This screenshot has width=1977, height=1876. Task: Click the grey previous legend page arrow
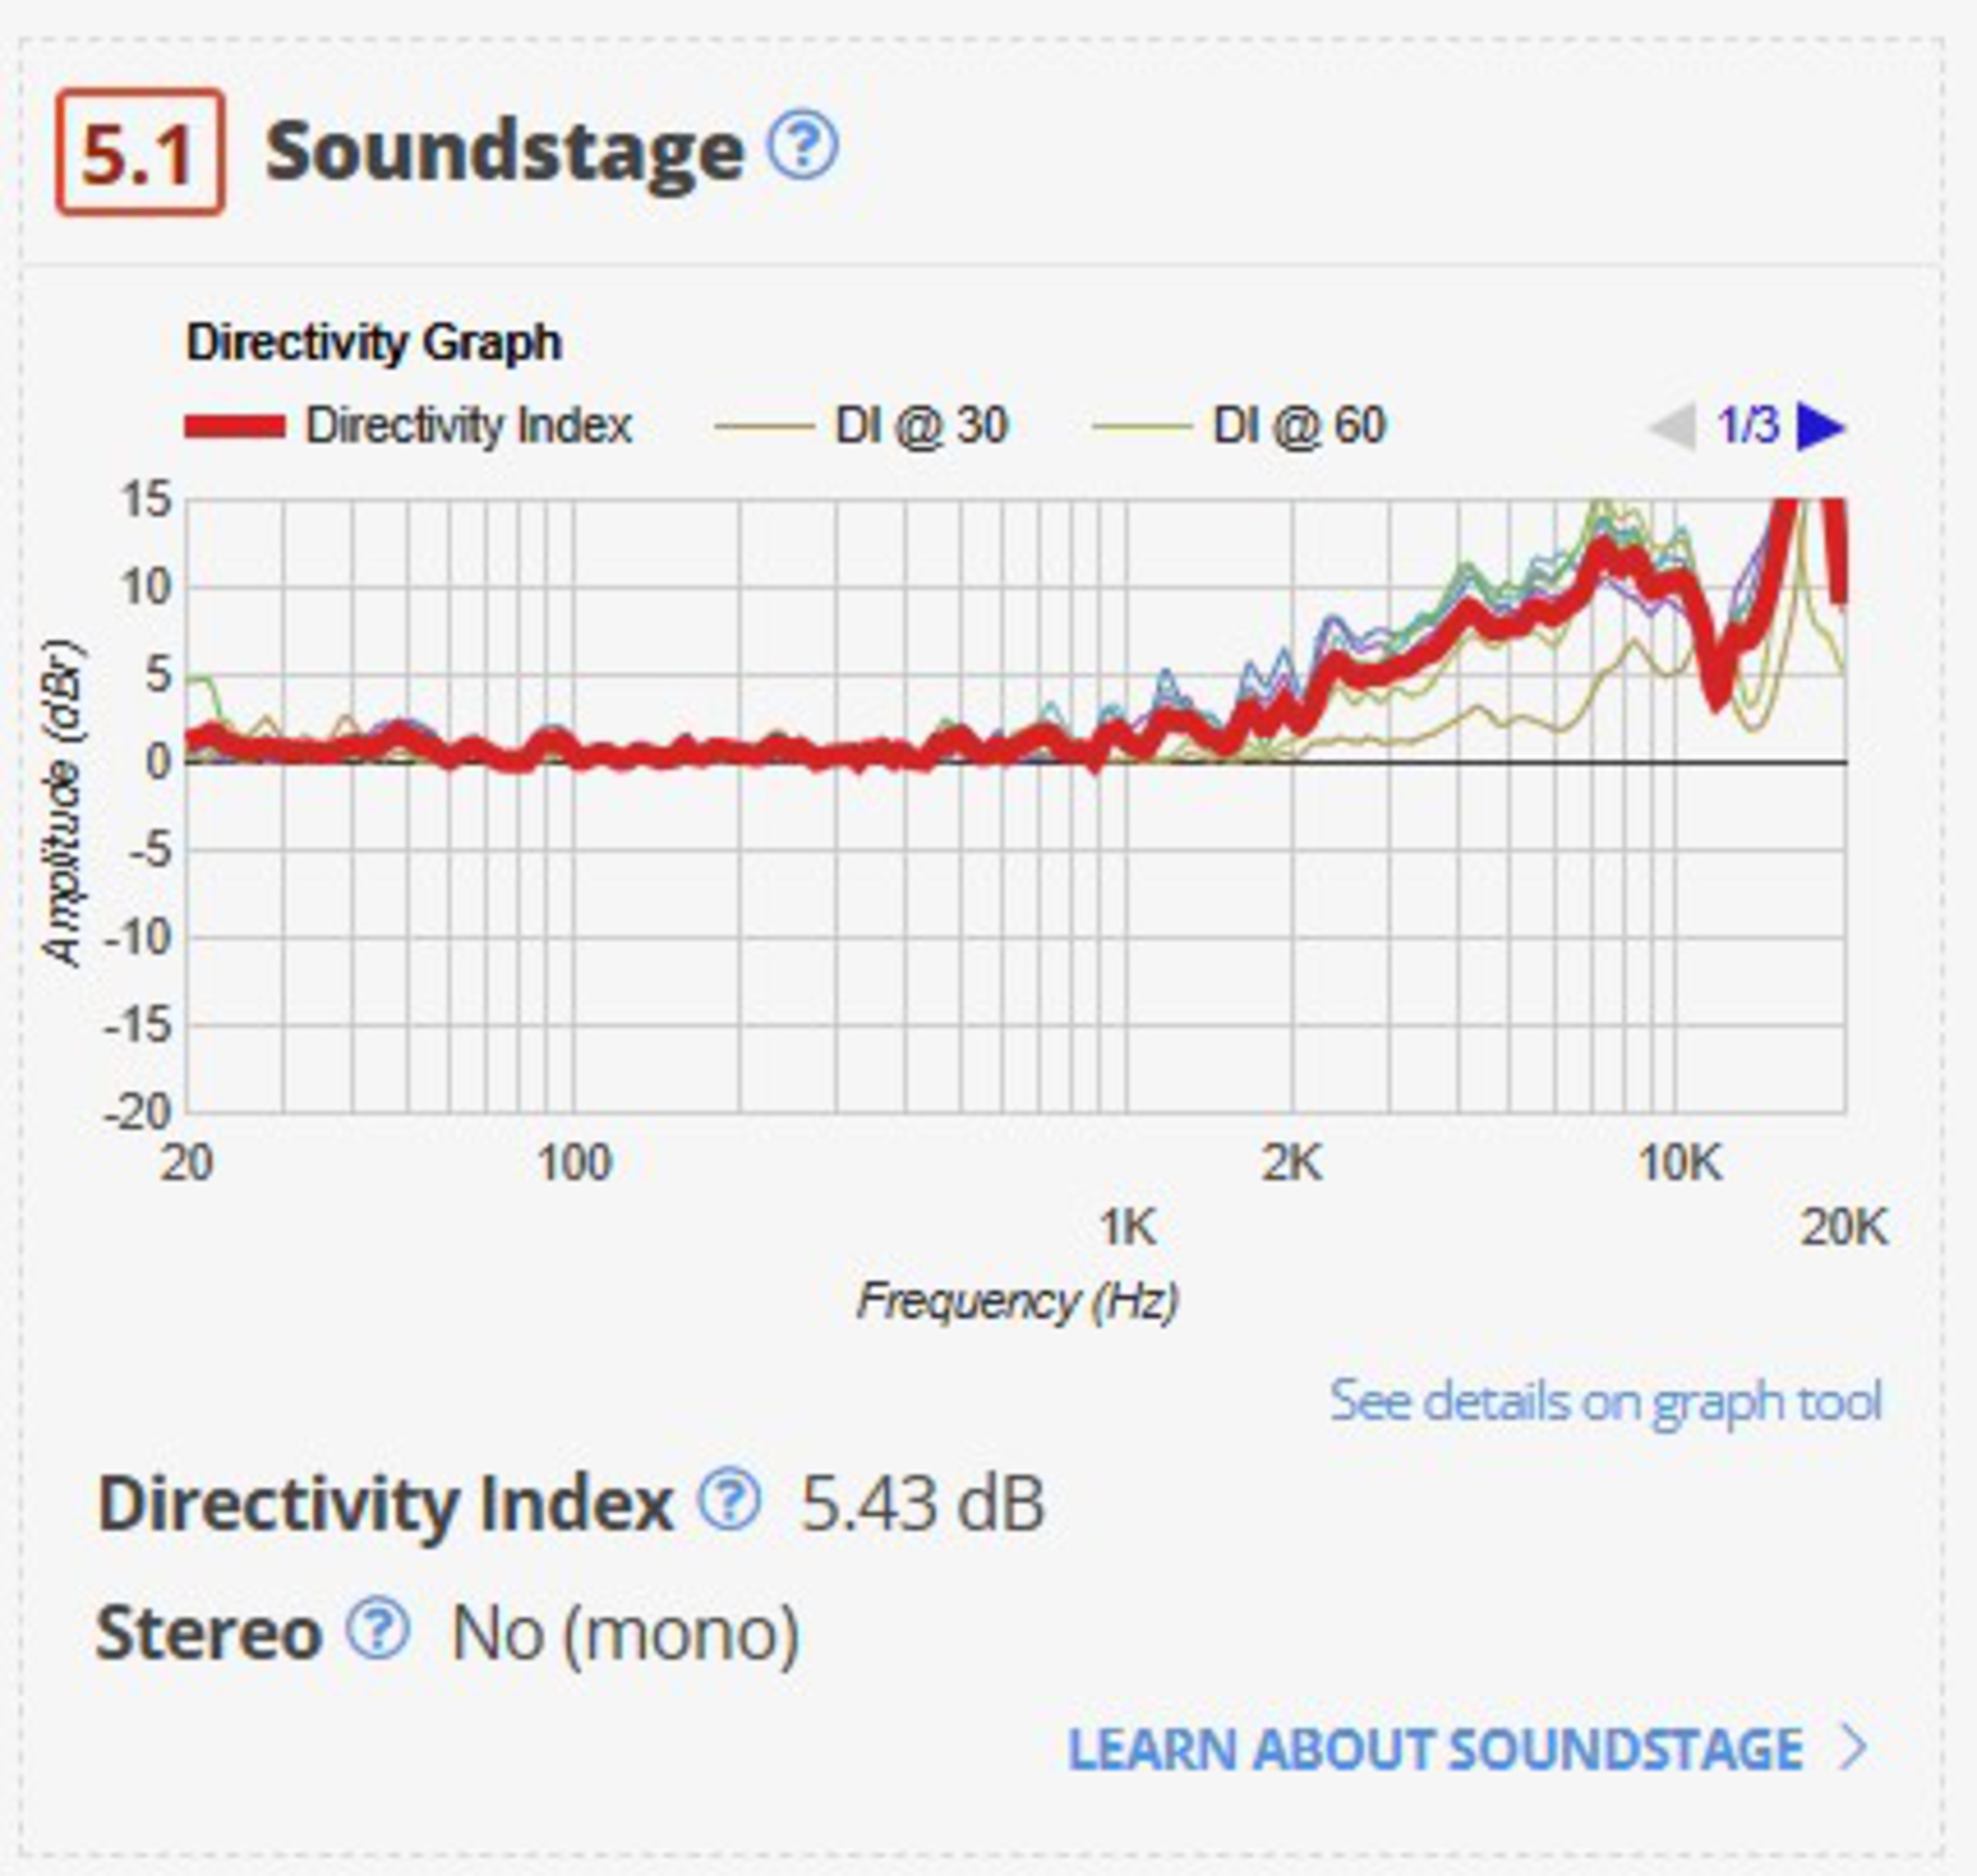coord(1672,427)
